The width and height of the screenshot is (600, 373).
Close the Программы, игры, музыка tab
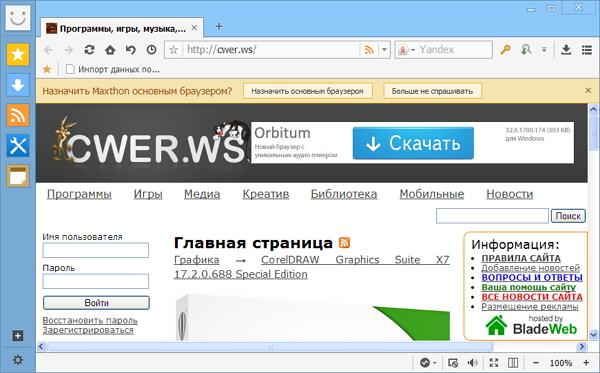coord(194,28)
